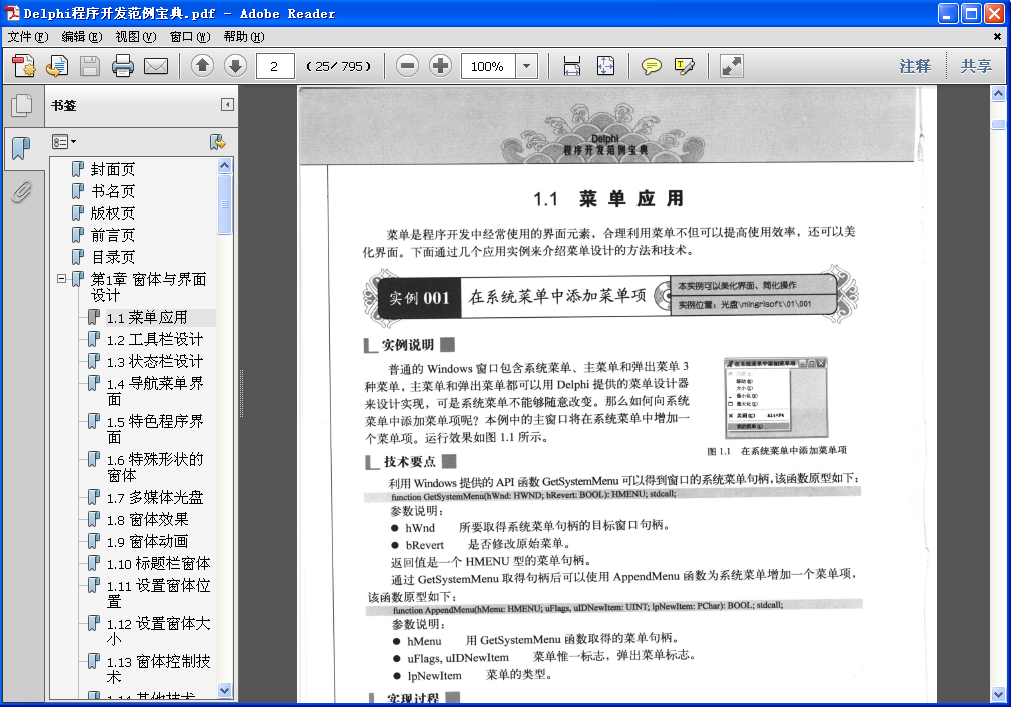Click the 100% zoom value field

click(x=488, y=66)
